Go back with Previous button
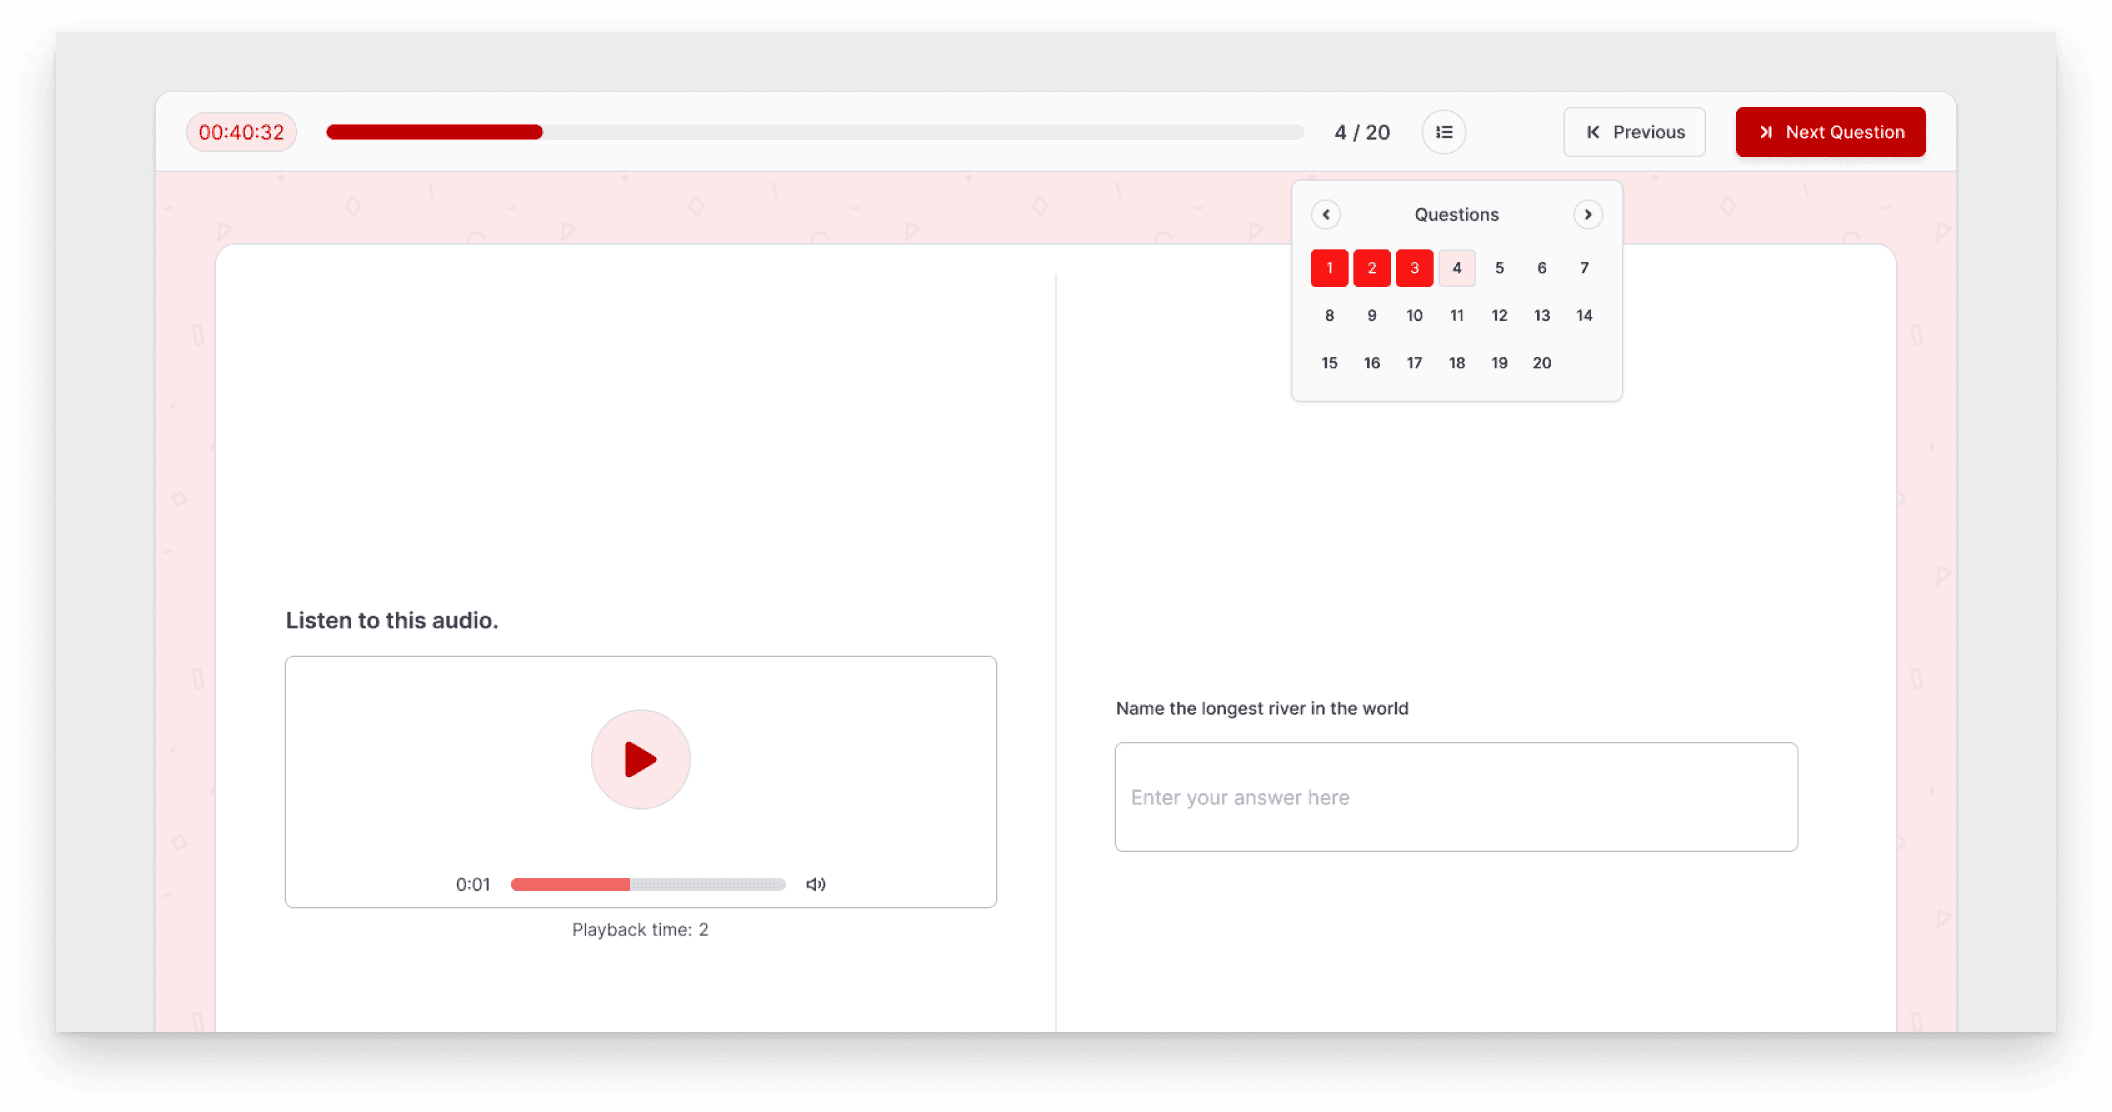This screenshot has height=1112, width=2112. click(1634, 132)
